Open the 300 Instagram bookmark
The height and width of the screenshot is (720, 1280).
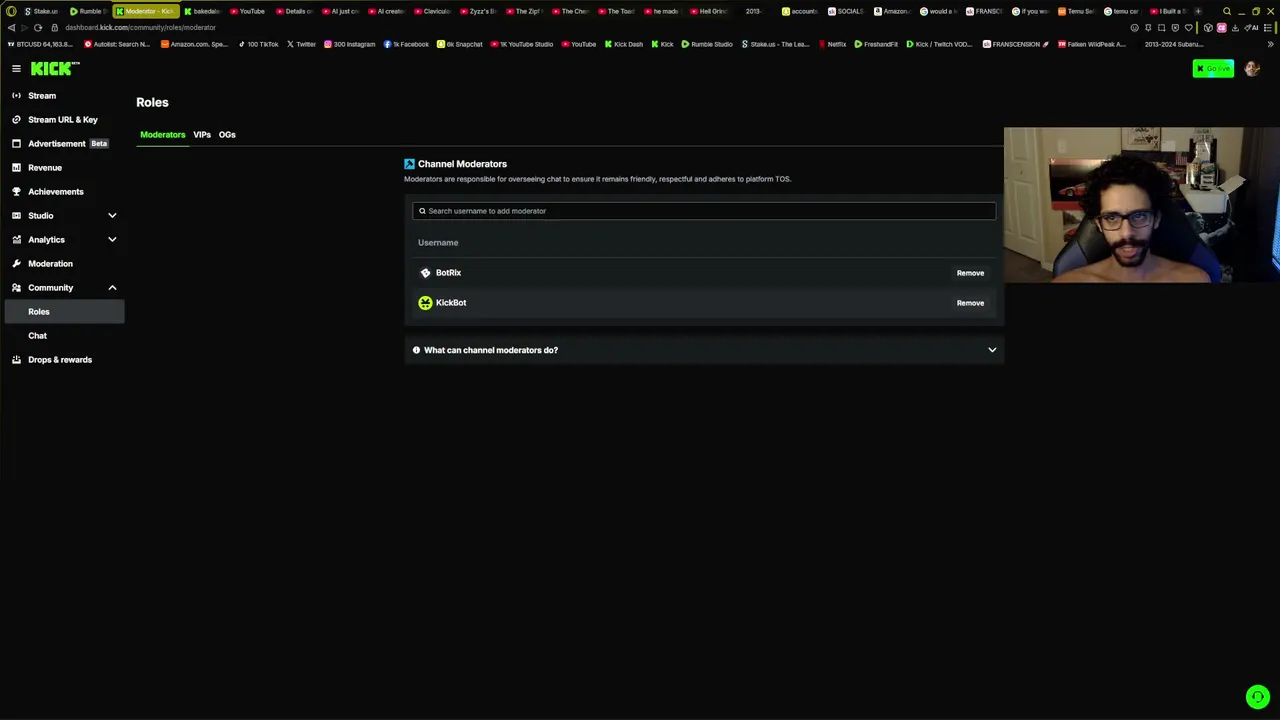(349, 44)
